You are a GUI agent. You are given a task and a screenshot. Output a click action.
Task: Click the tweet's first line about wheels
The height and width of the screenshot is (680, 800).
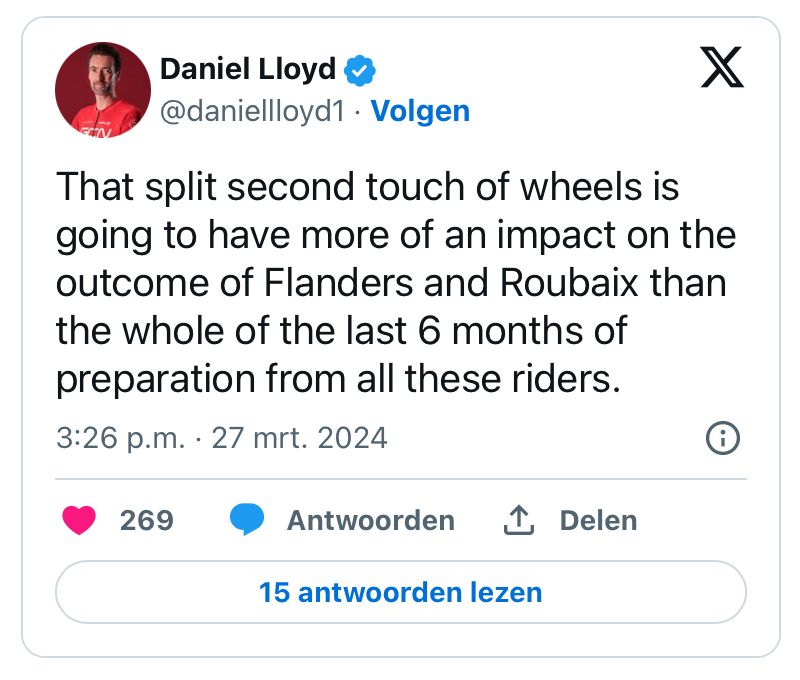367,188
